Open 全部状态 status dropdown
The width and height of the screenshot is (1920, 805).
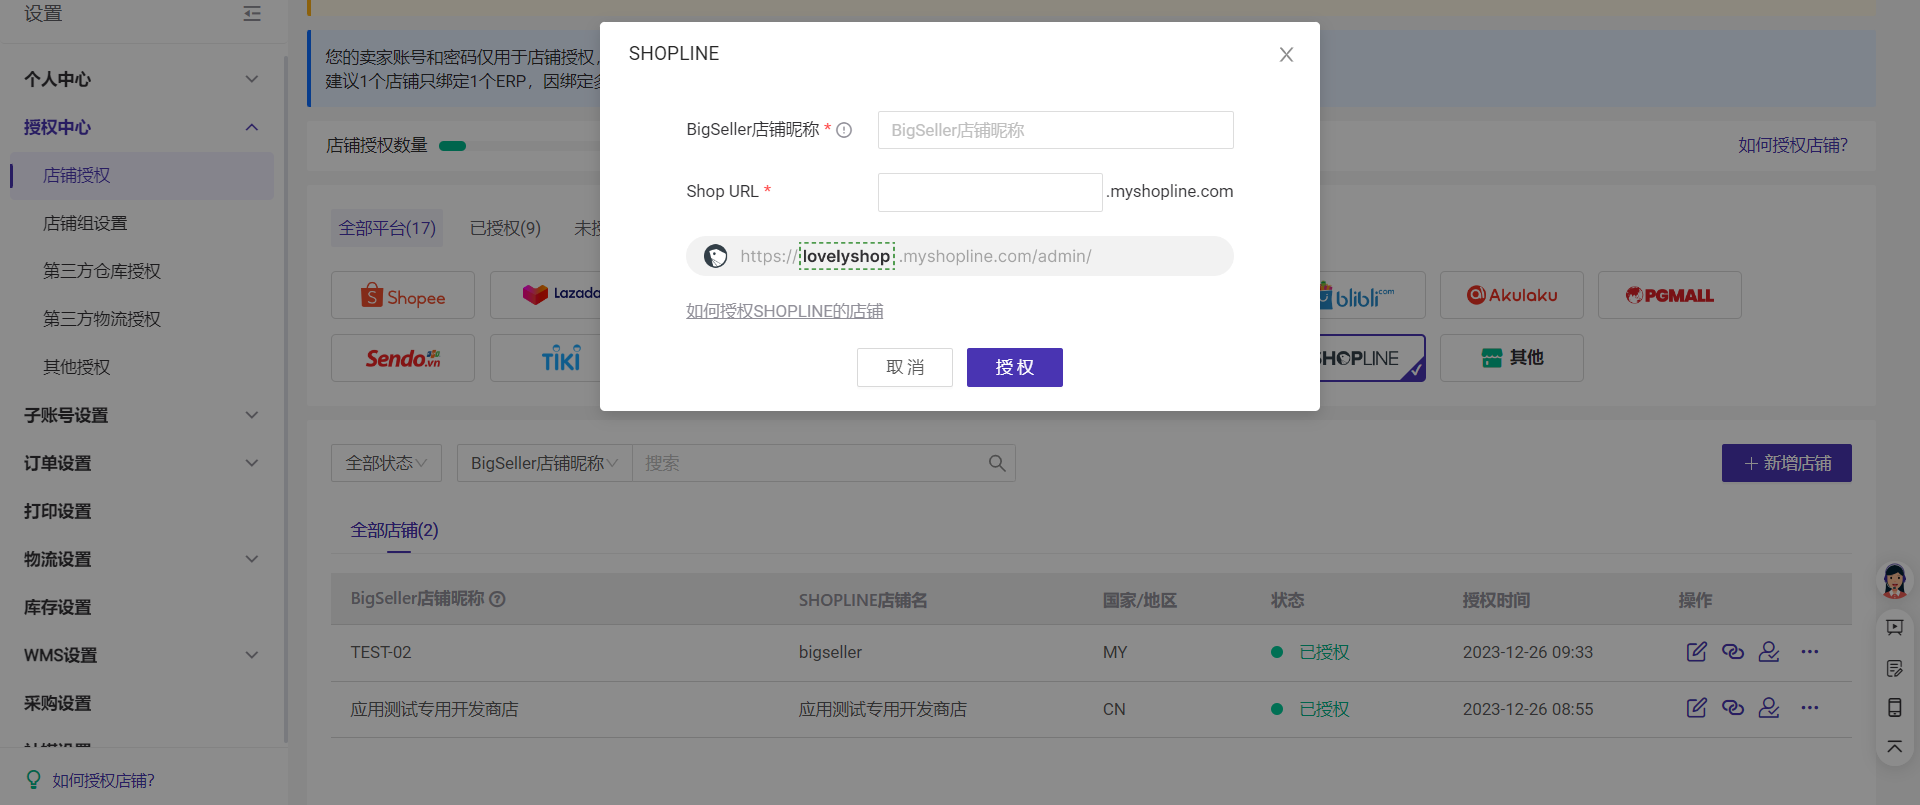pyautogui.click(x=386, y=463)
